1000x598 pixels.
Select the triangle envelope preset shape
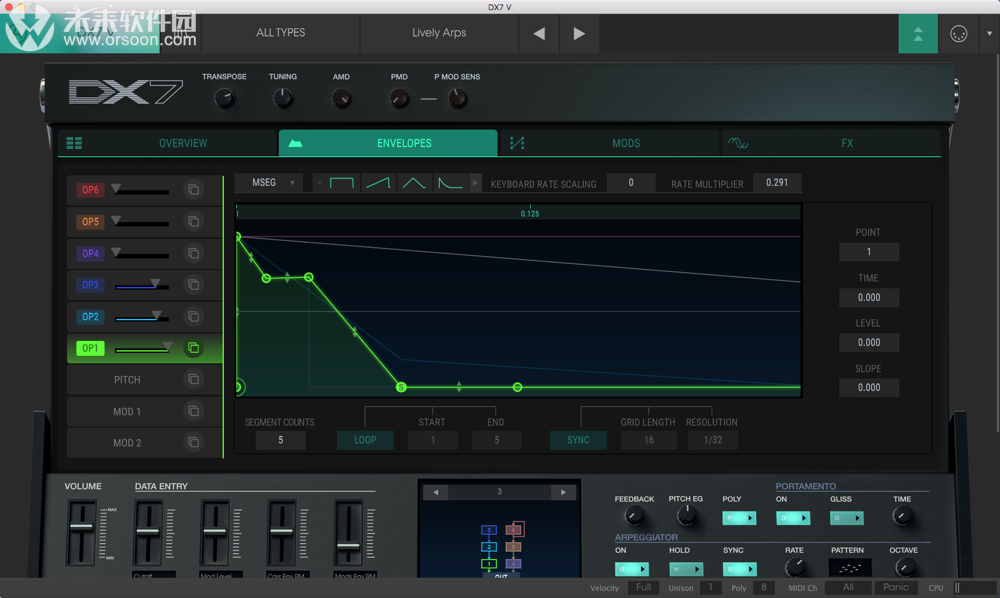(414, 183)
